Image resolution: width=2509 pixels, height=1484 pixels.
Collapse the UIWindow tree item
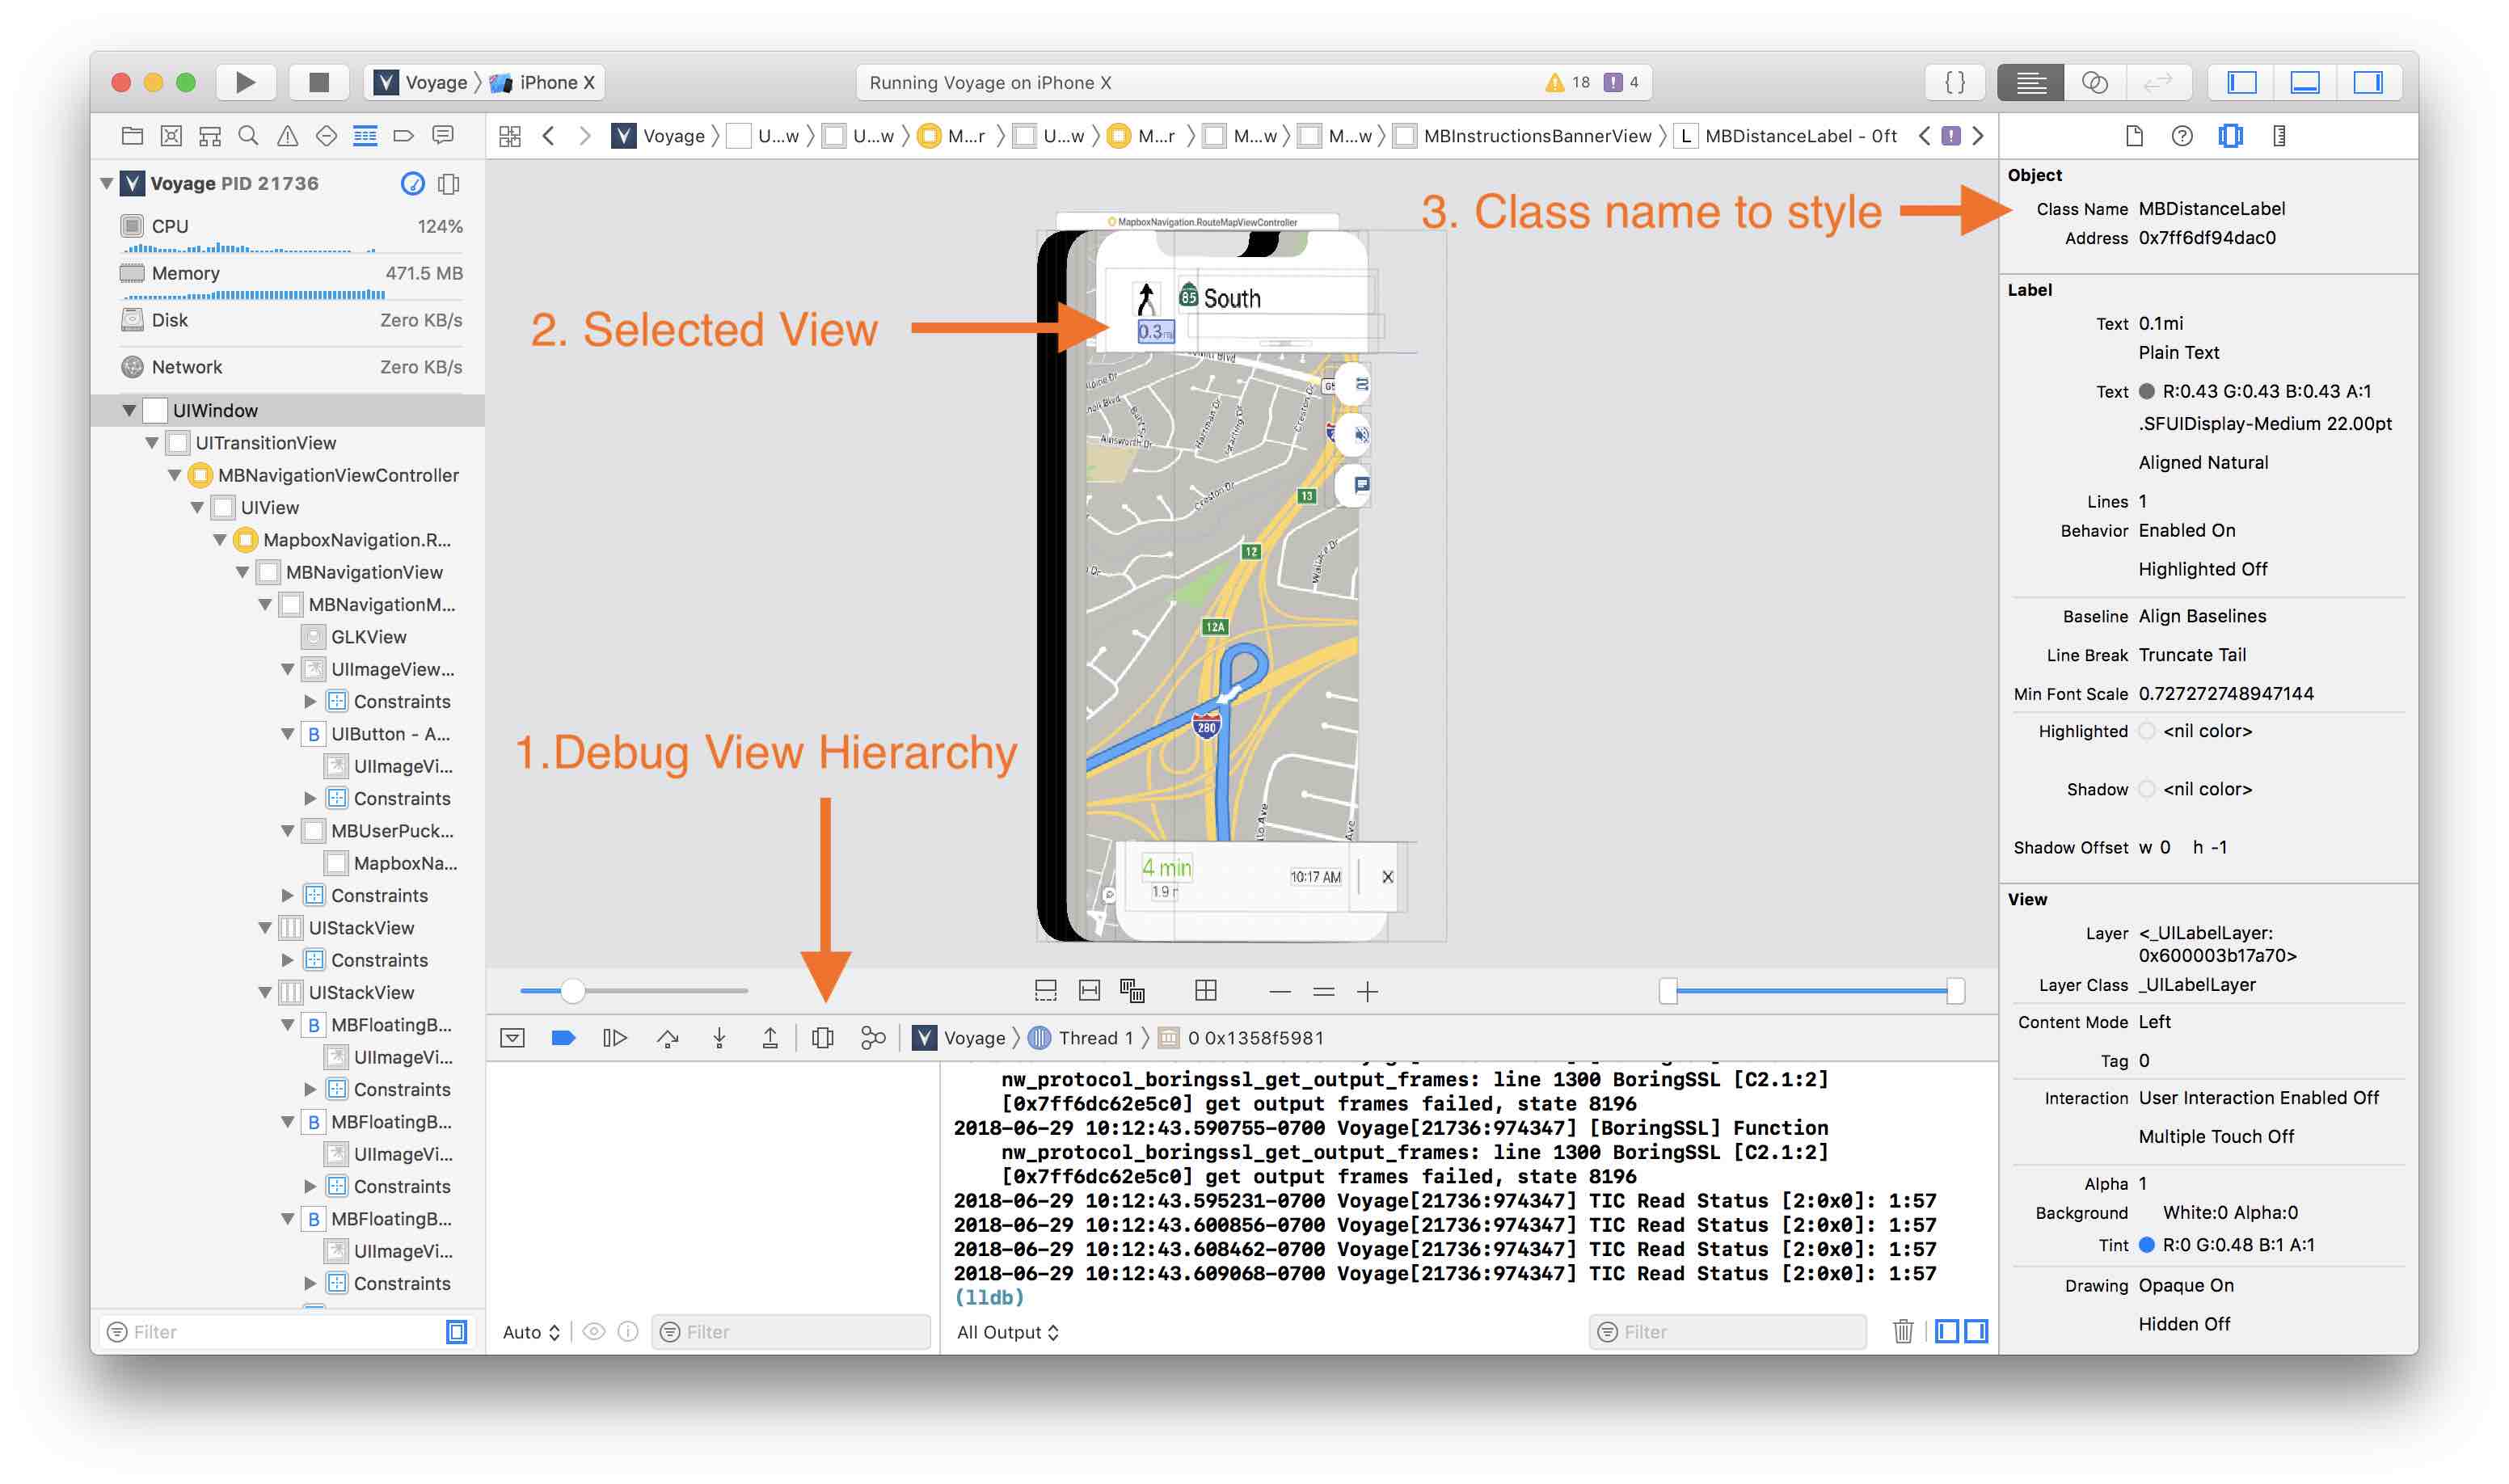click(x=129, y=410)
